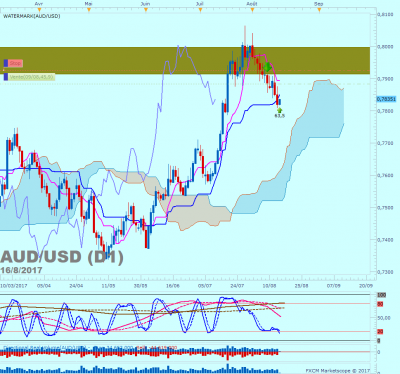Click the 05/07 date axis label
Image resolution: width=400 pixels, height=374 pixels.
click(205, 286)
